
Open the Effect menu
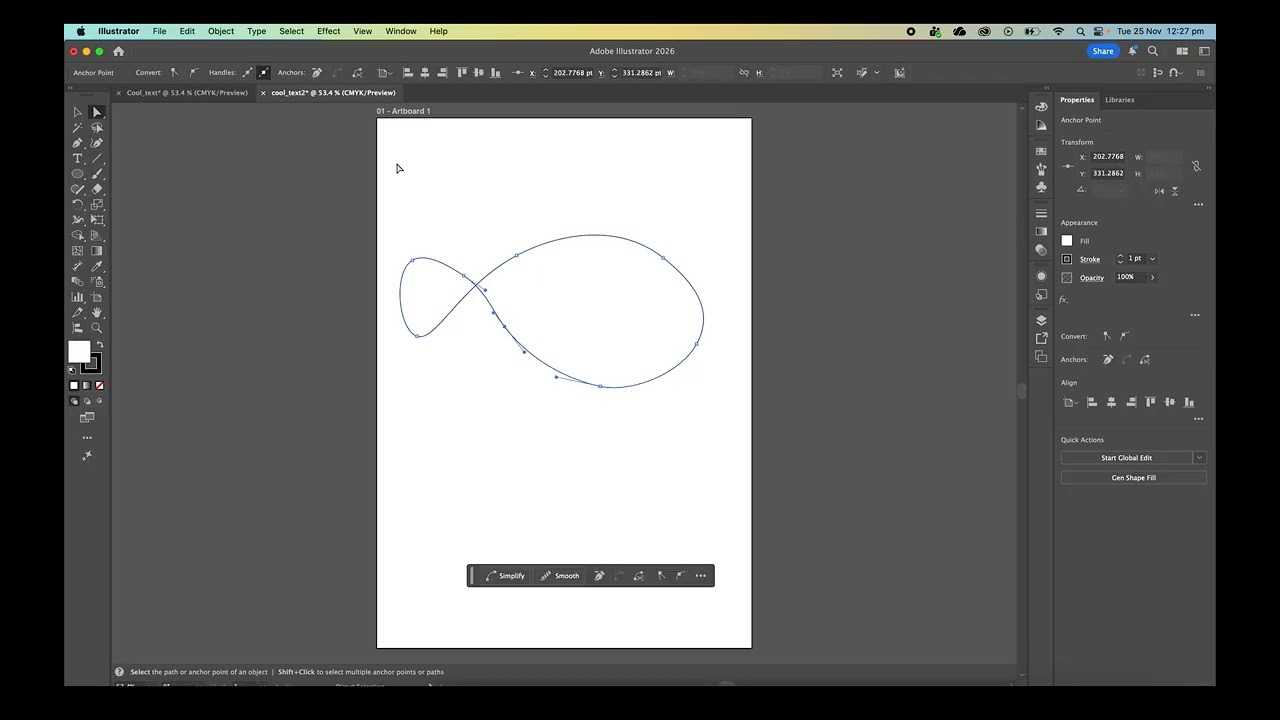329,31
